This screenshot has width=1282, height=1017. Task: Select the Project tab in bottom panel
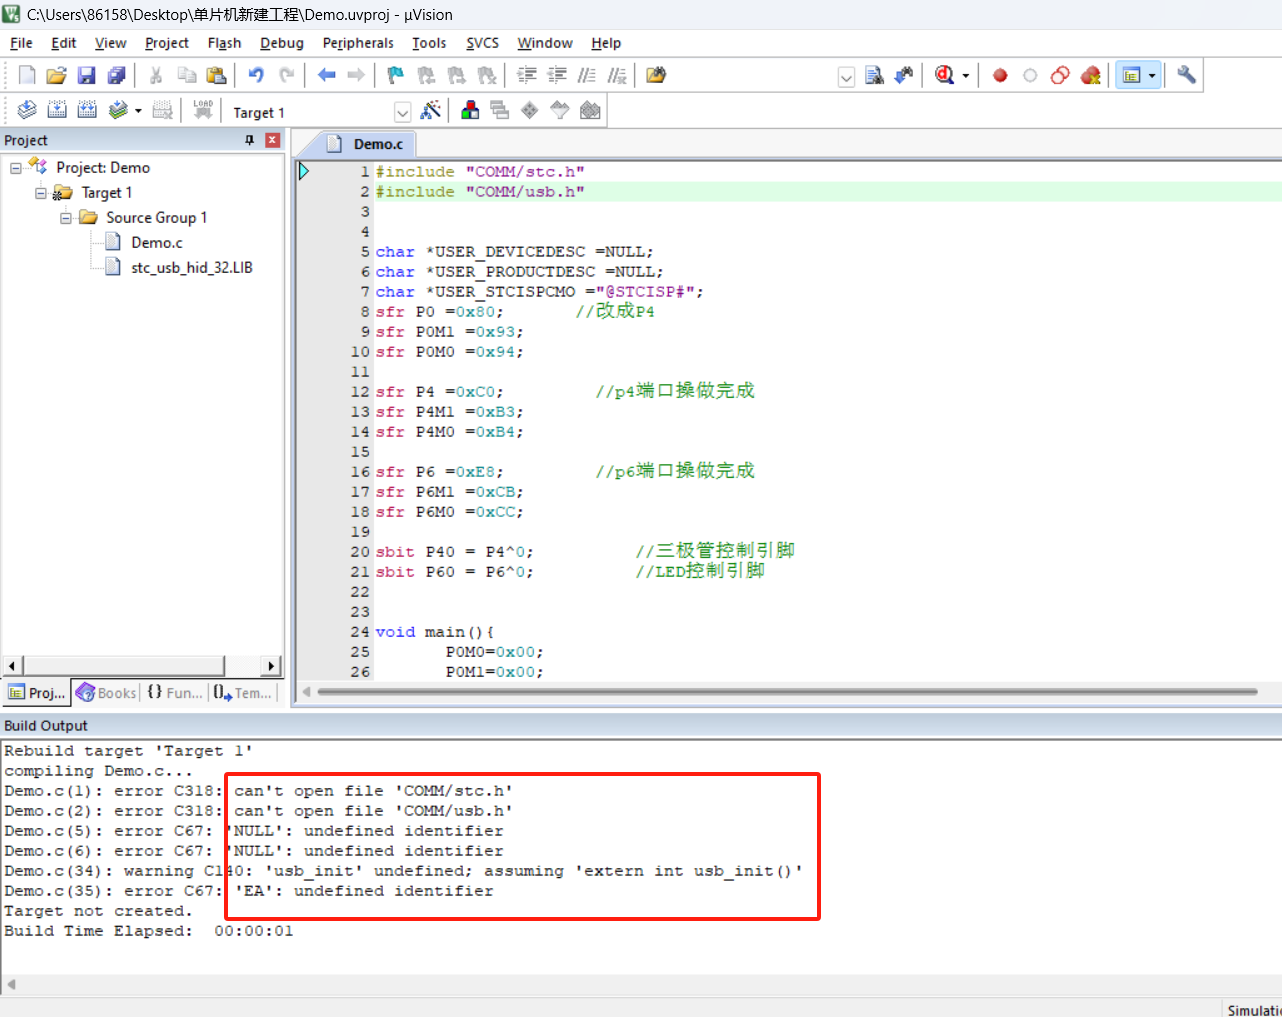tap(37, 693)
